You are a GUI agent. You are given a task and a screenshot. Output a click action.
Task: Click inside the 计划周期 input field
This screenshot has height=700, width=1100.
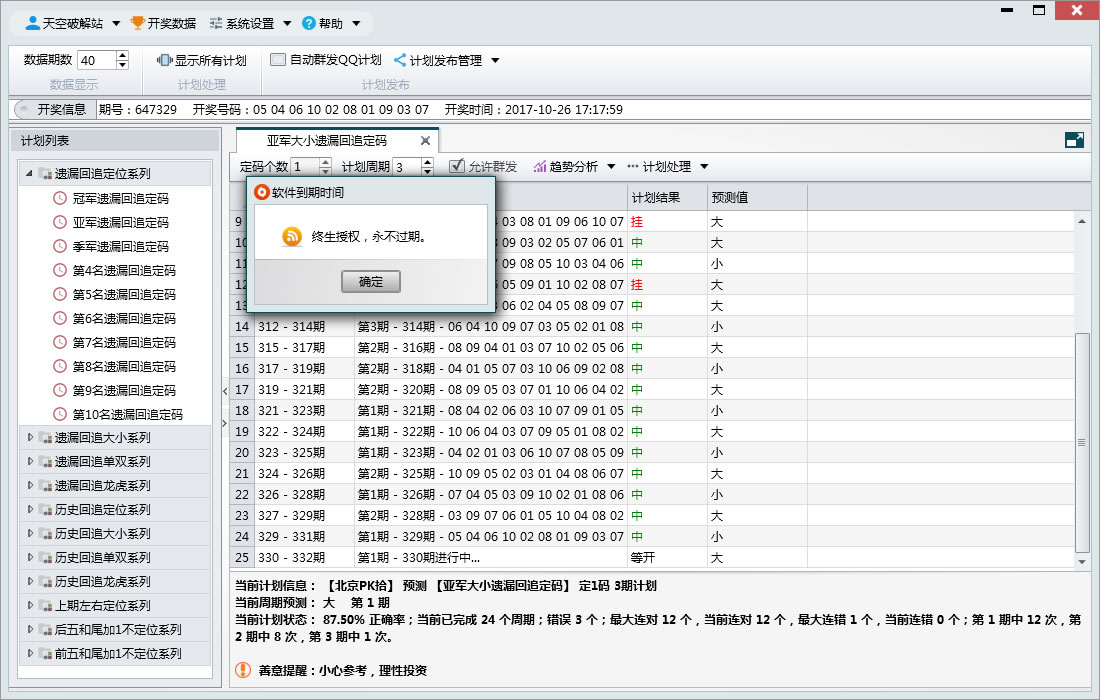408,166
